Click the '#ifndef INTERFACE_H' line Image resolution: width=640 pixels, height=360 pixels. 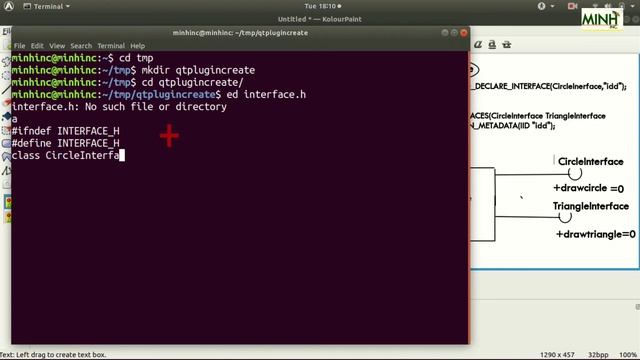66,131
